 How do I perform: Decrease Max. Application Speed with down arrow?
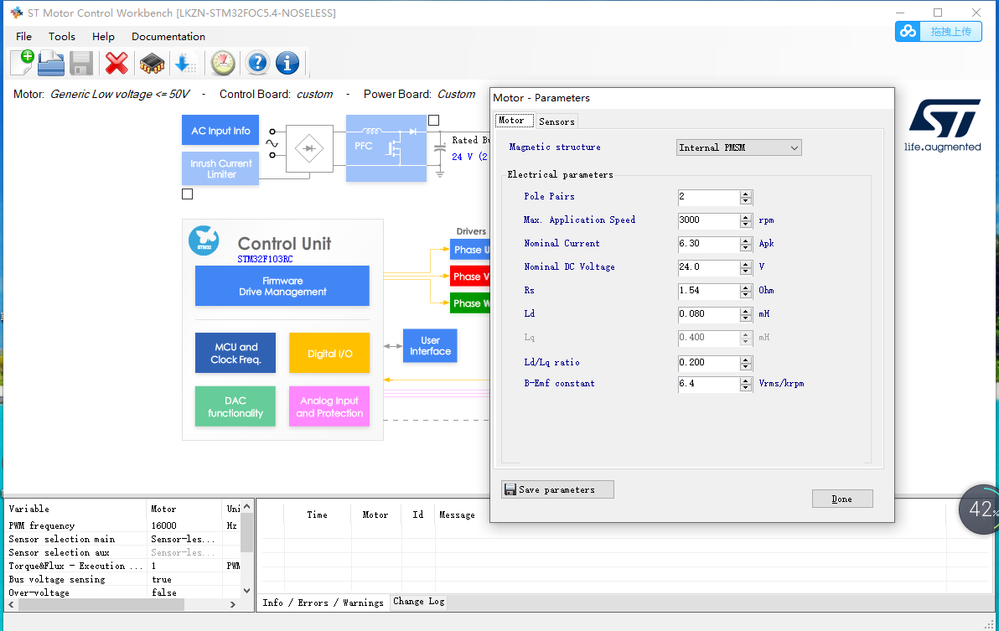click(x=746, y=224)
